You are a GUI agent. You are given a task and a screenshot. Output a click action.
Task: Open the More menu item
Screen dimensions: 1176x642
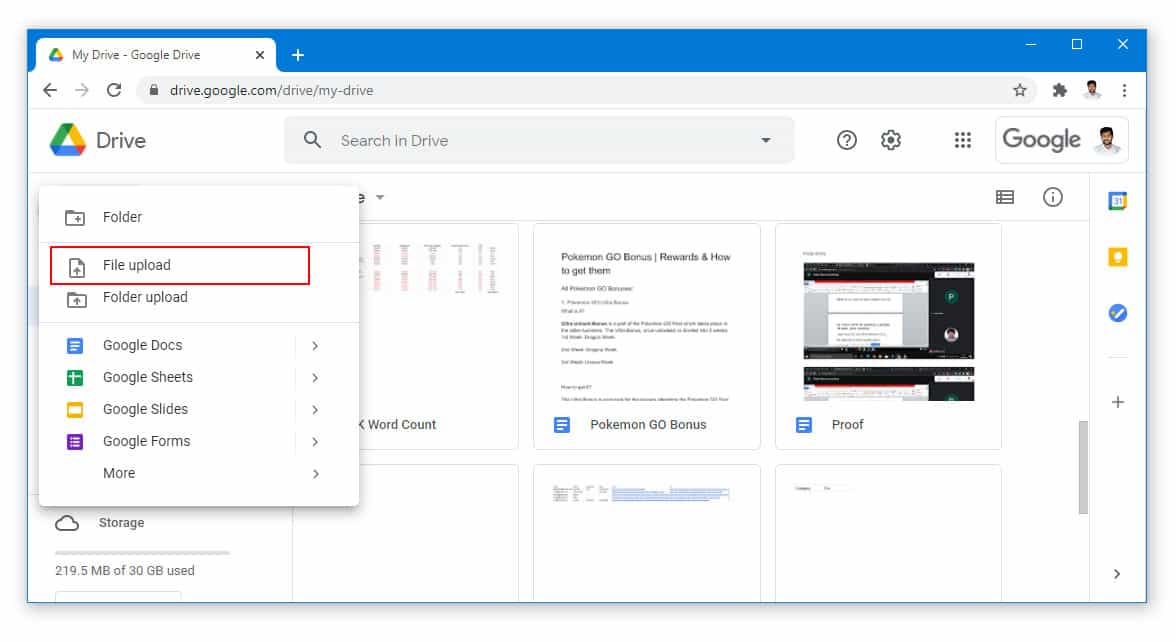coord(199,474)
